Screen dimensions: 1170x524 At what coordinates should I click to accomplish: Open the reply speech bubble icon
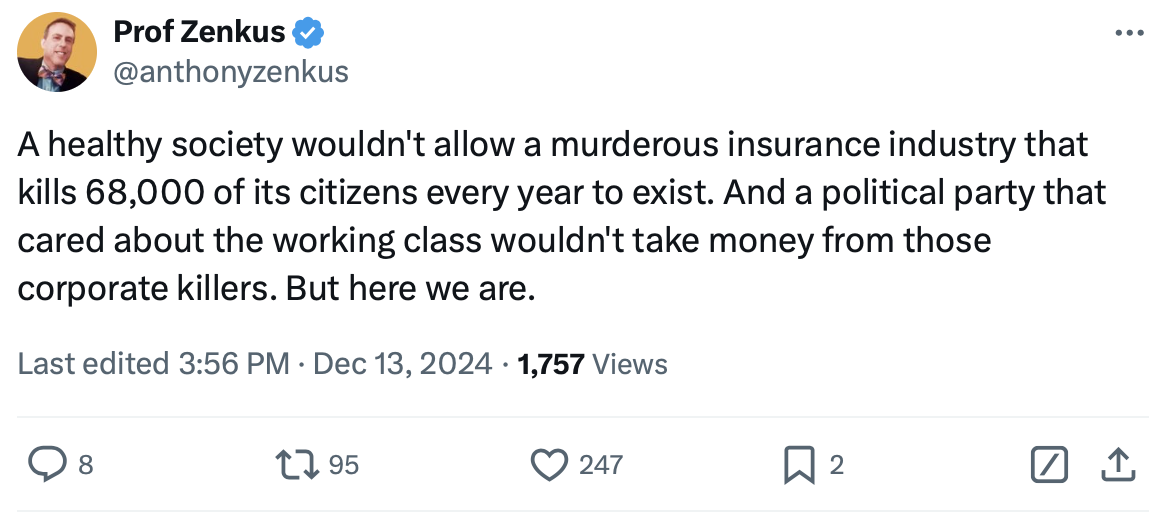(46, 464)
